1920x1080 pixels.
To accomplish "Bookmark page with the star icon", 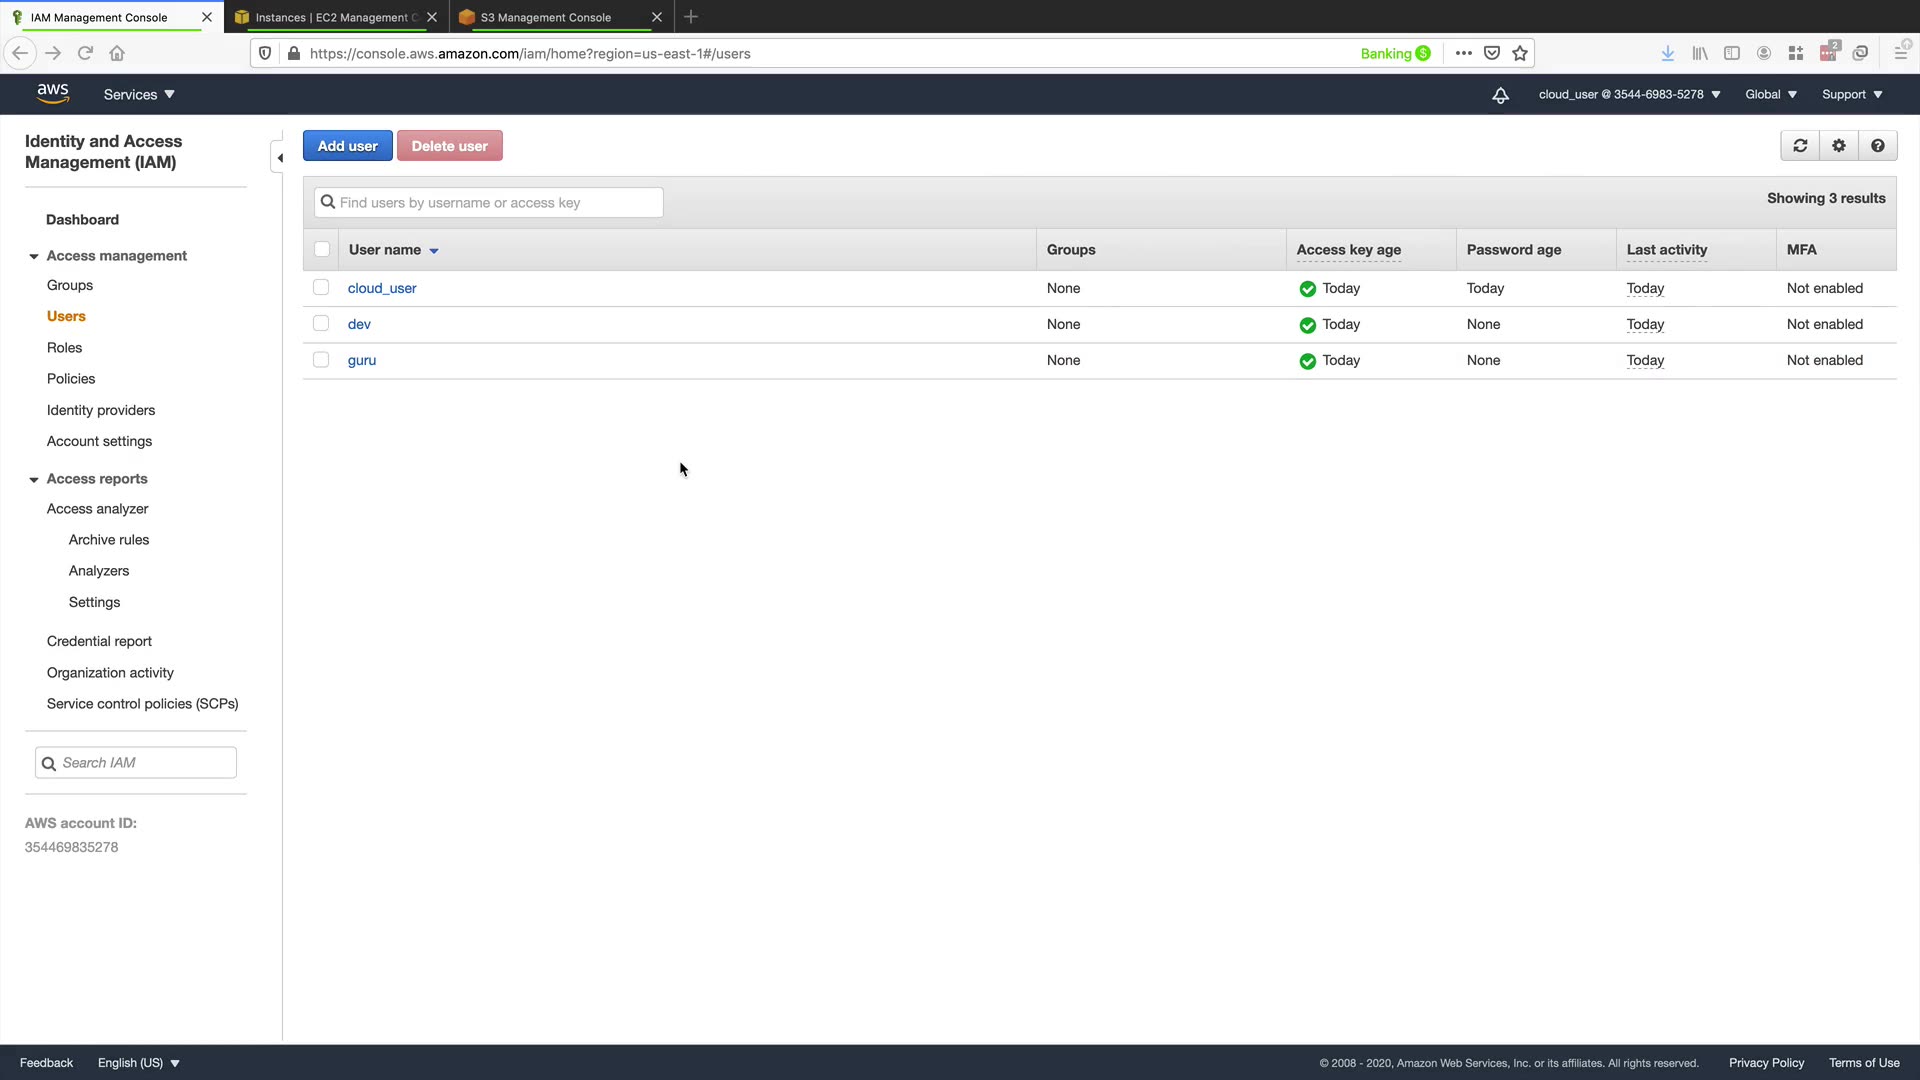I will coord(1520,54).
